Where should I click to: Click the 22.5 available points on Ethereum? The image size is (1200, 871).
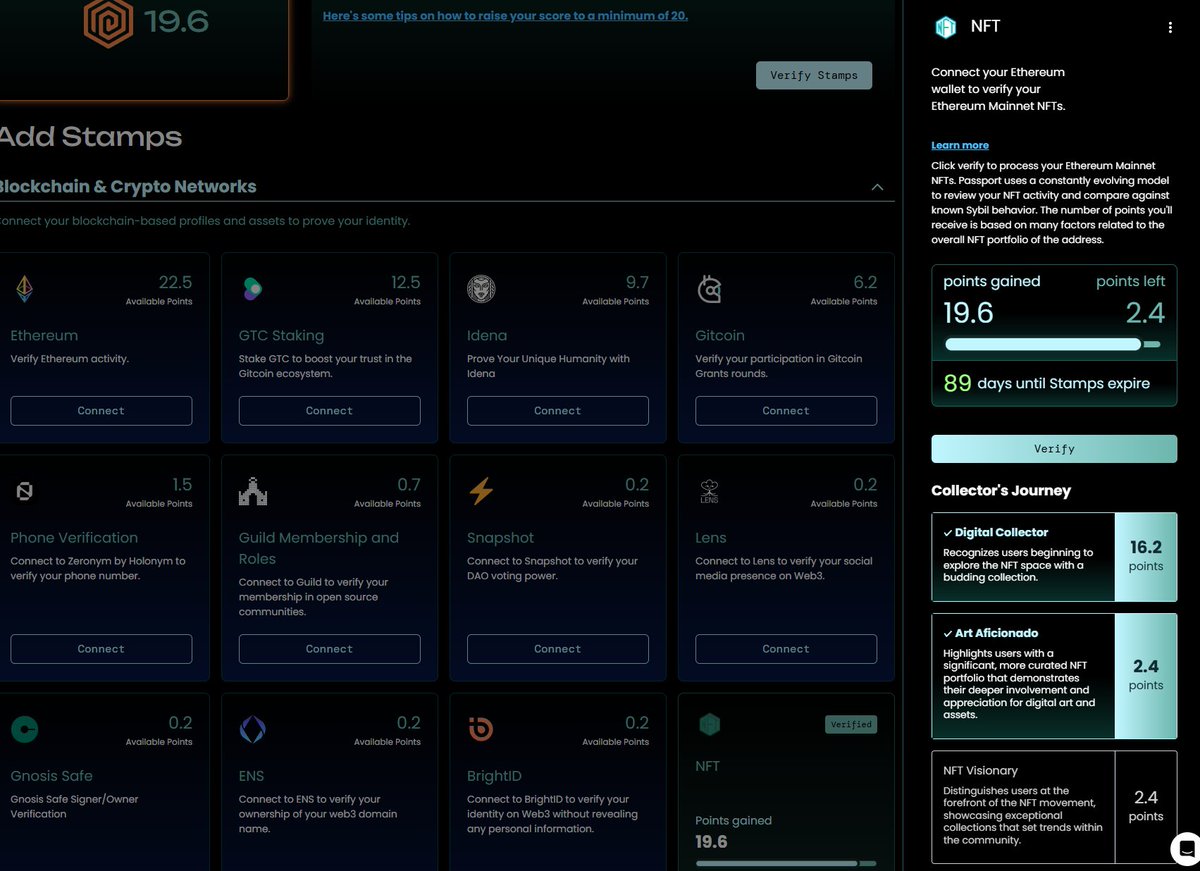click(x=175, y=283)
